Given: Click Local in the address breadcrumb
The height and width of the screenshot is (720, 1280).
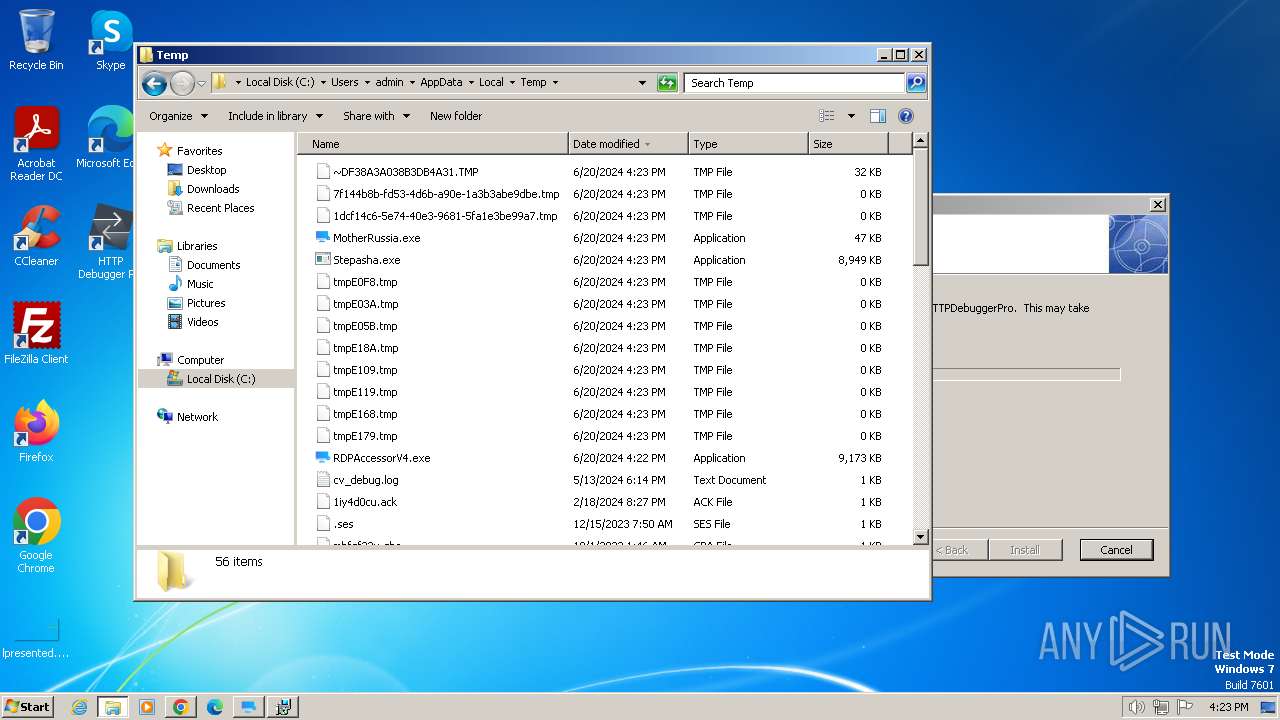Looking at the screenshot, I should pos(491,83).
